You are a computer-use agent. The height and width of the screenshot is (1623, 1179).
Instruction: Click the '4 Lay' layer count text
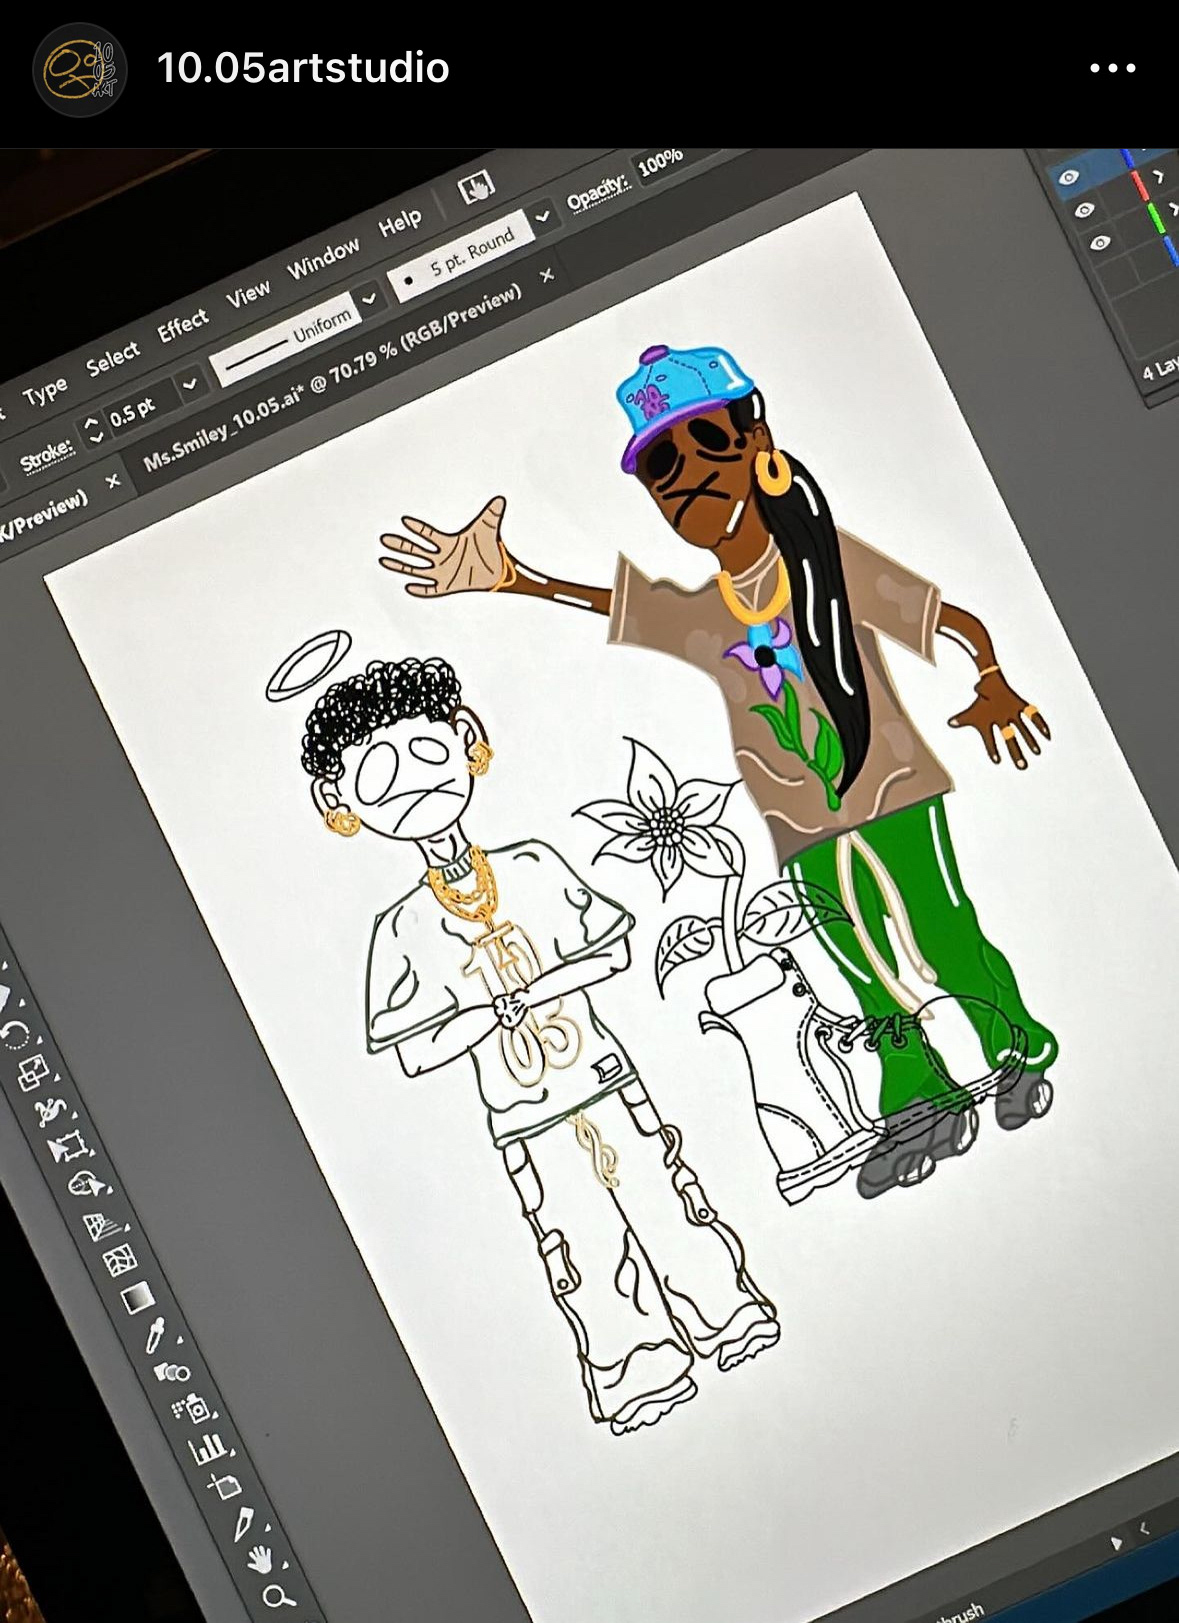pyautogui.click(x=1160, y=368)
